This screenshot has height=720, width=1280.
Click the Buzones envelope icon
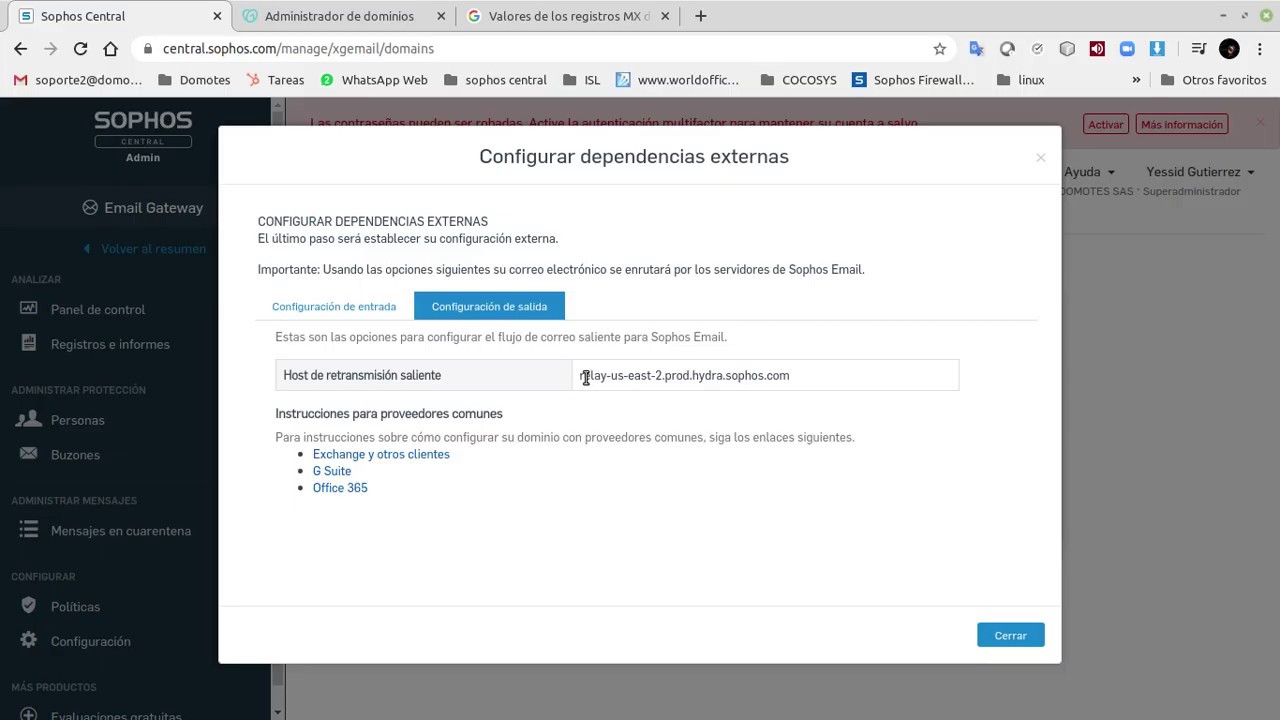(28, 454)
